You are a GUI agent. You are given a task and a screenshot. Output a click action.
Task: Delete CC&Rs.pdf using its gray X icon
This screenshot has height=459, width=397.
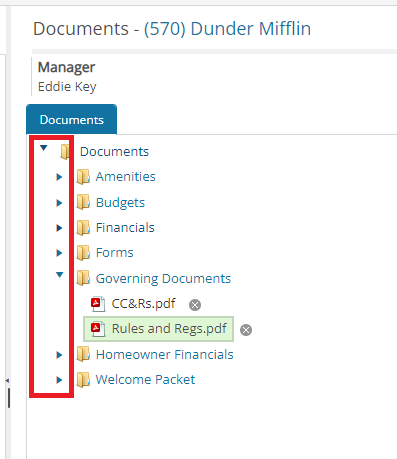pyautogui.click(x=195, y=305)
